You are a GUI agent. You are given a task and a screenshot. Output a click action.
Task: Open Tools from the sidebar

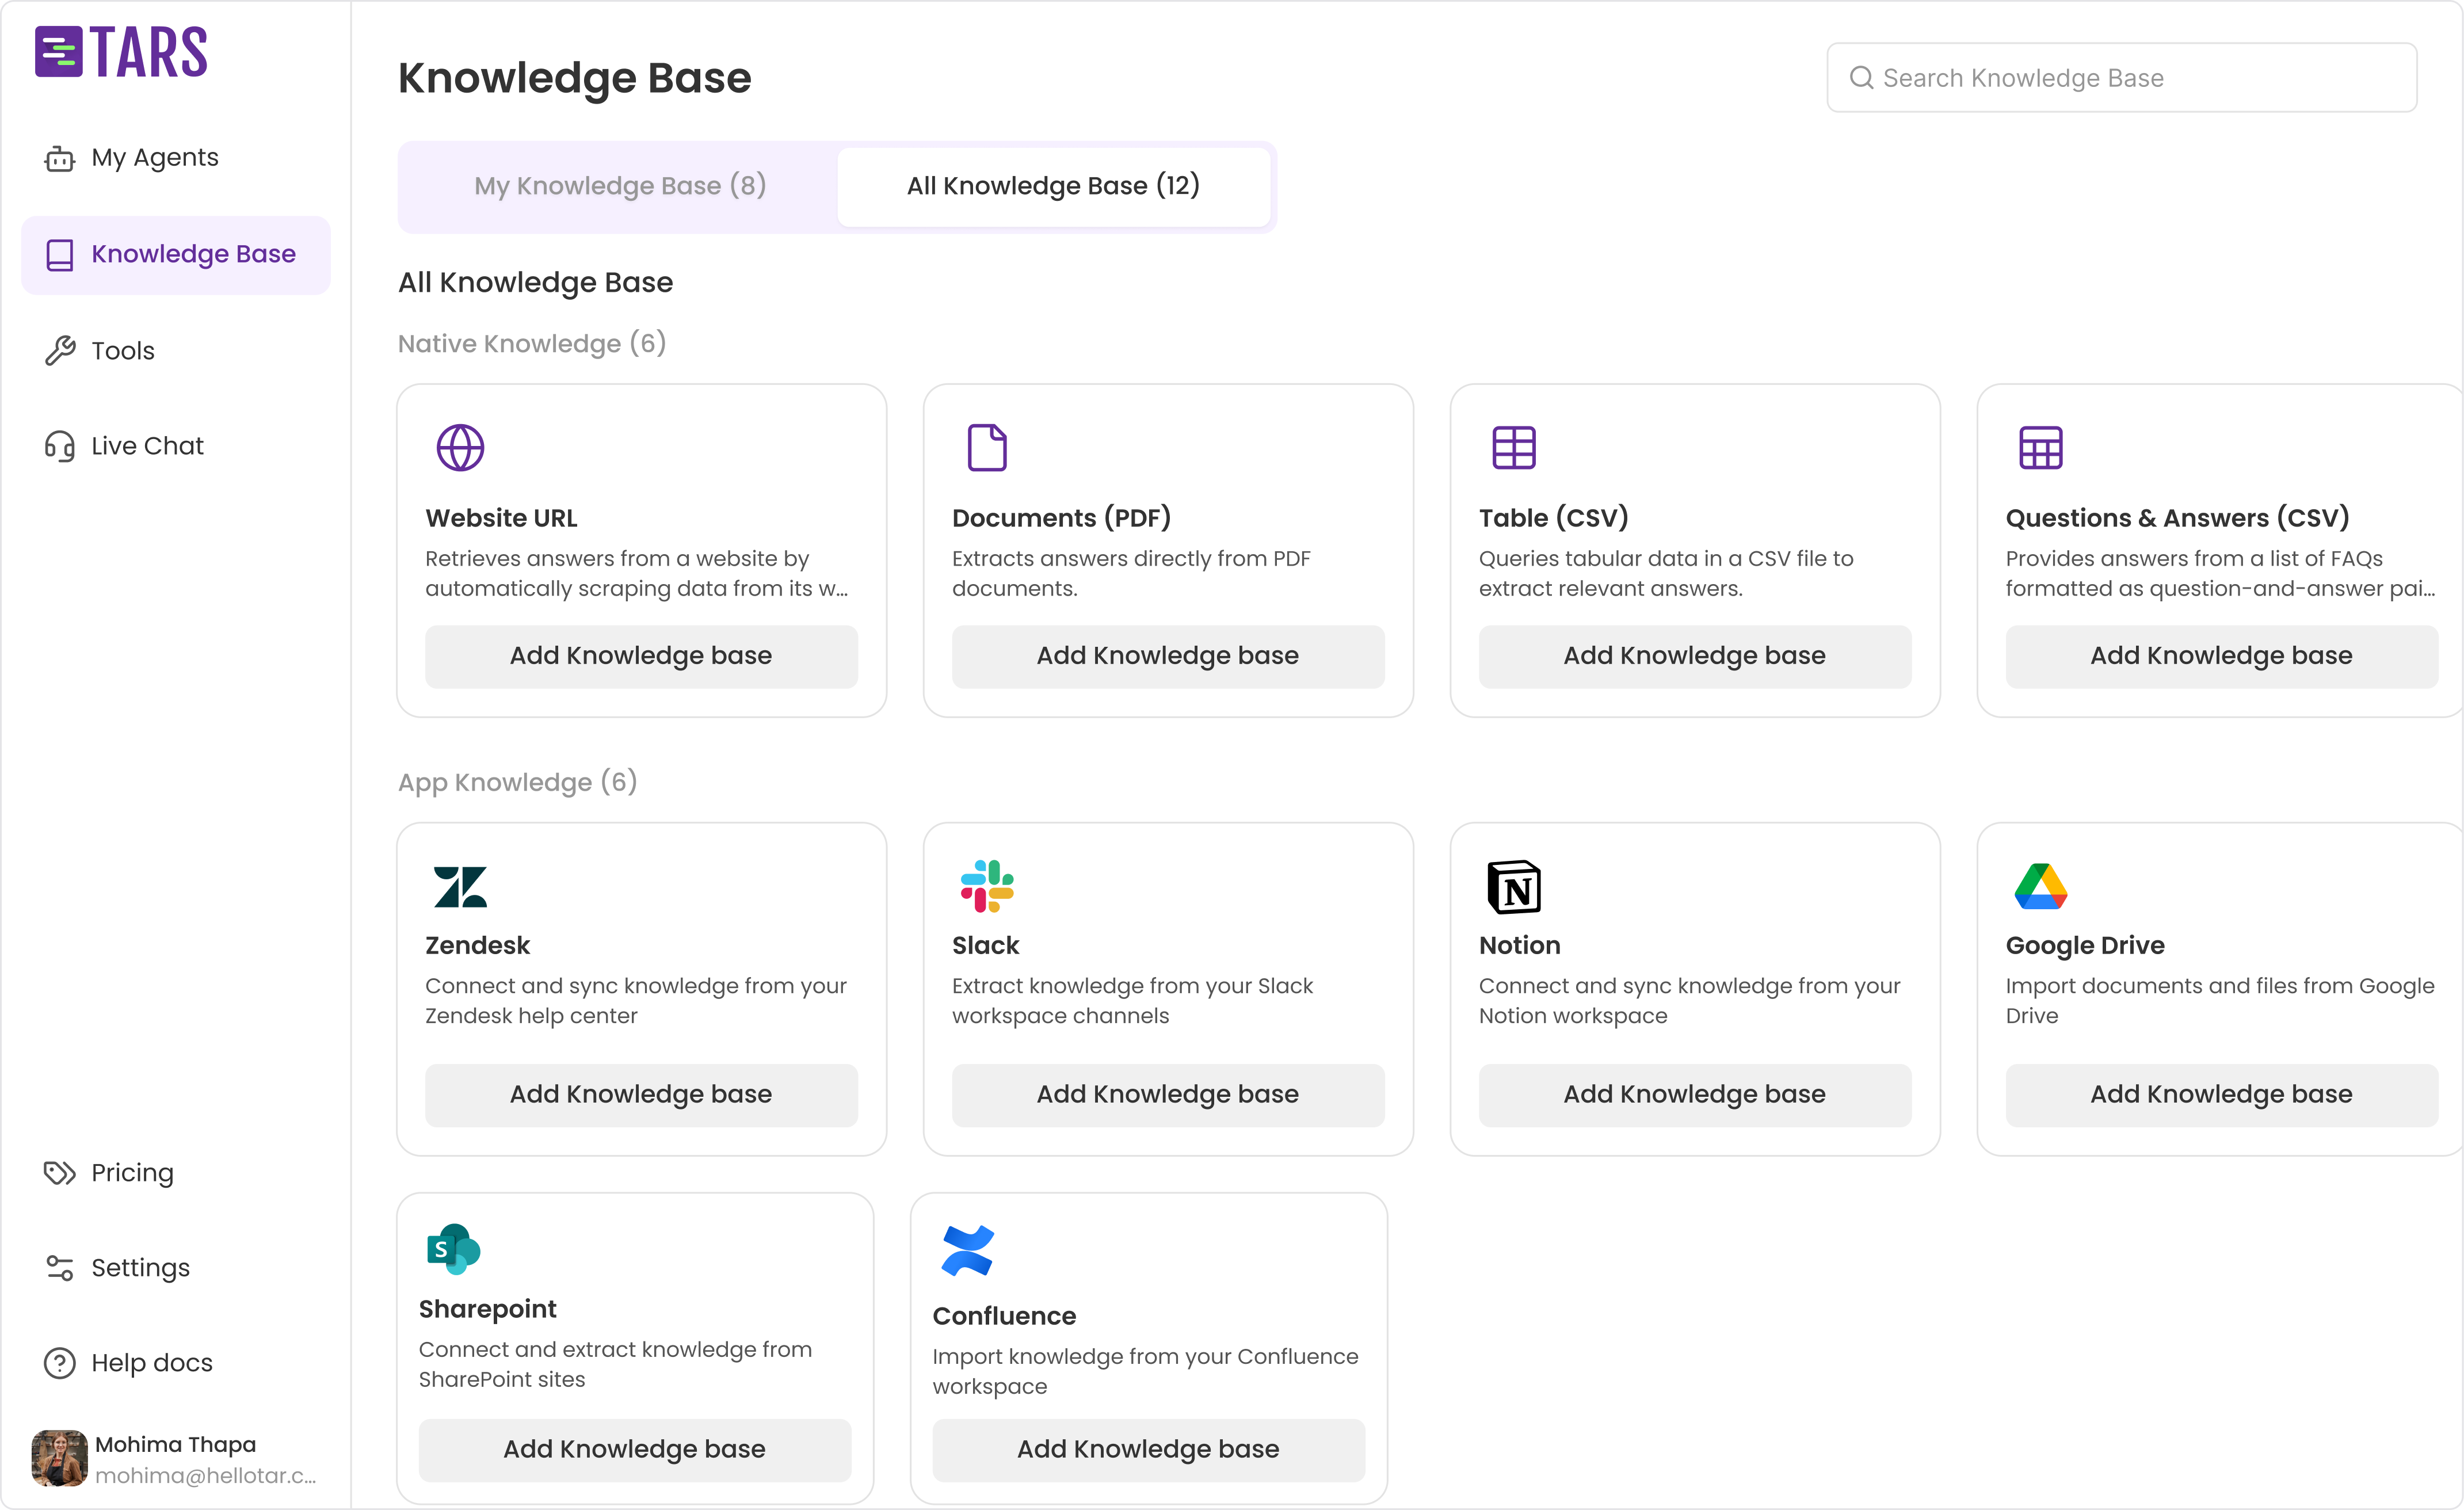coord(122,351)
